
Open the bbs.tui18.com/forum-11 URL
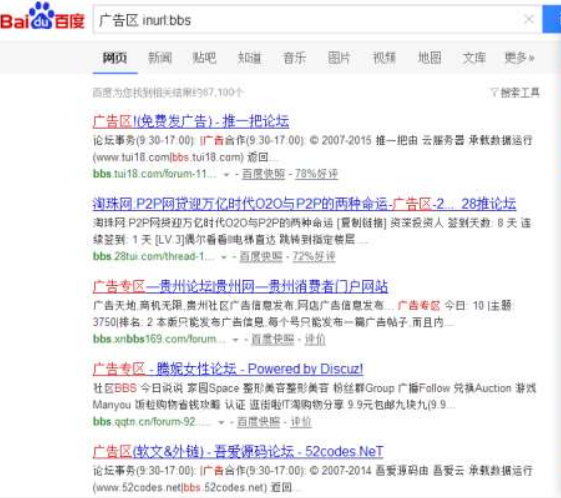click(155, 174)
